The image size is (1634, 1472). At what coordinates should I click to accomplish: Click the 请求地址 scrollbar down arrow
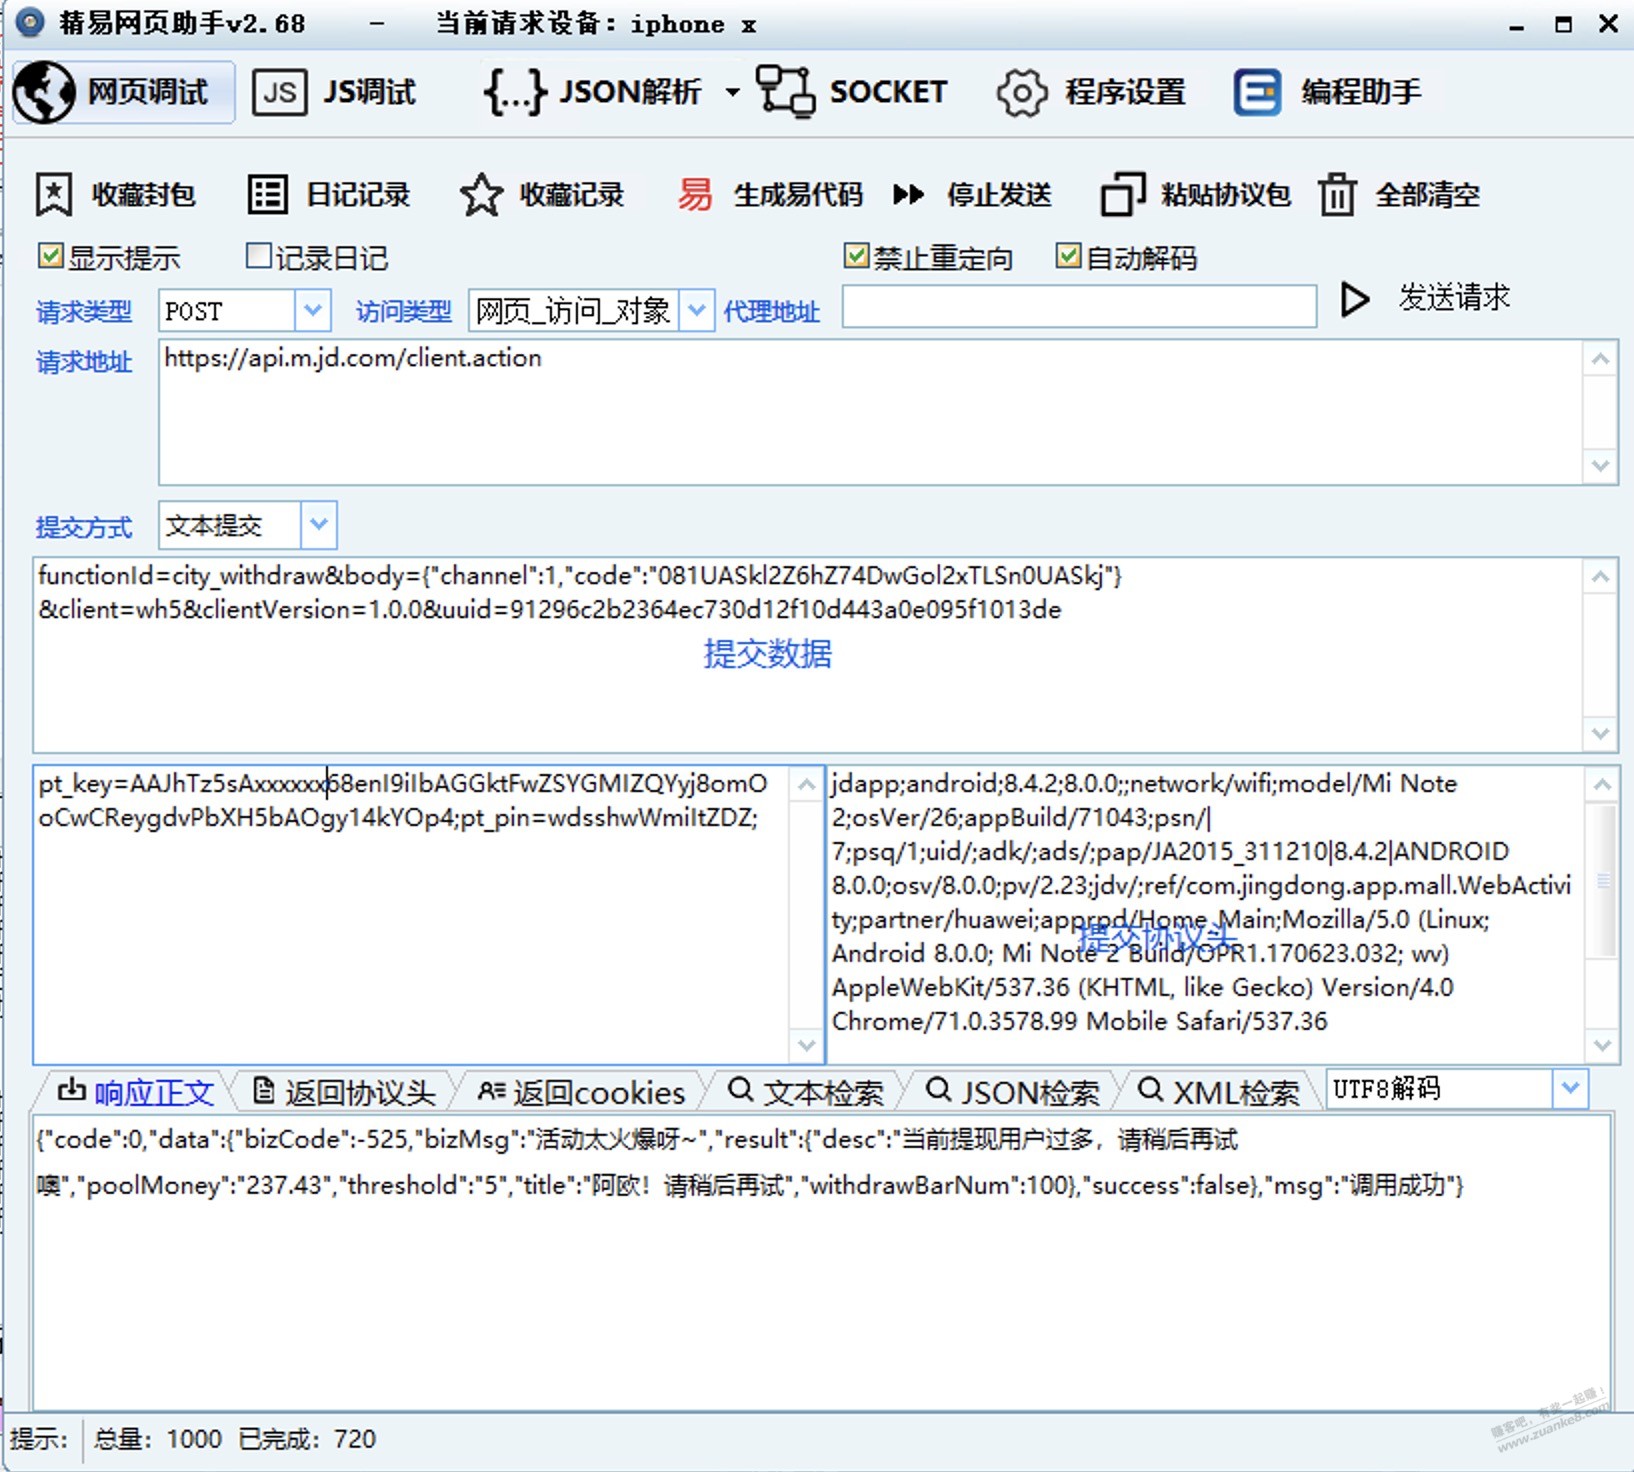(1600, 465)
